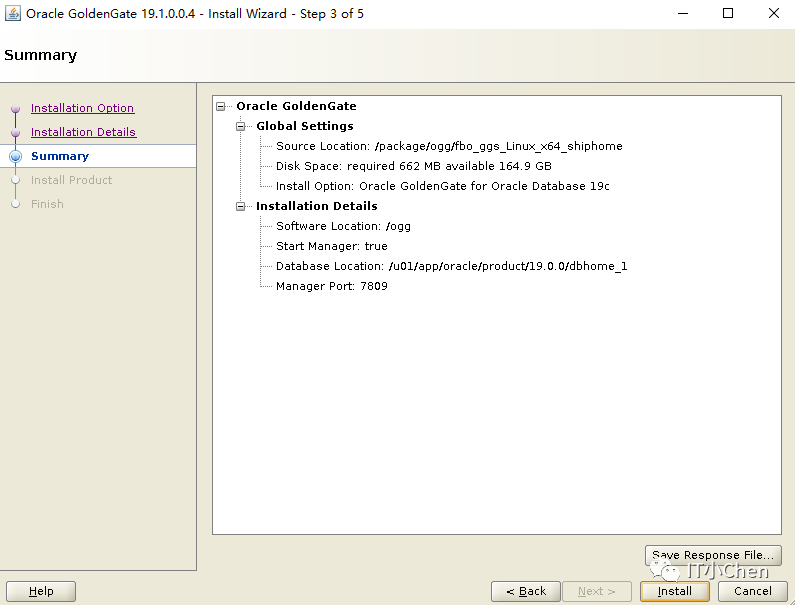The image size is (795, 605).
Task: Go to Installation Details step
Action: point(83,132)
